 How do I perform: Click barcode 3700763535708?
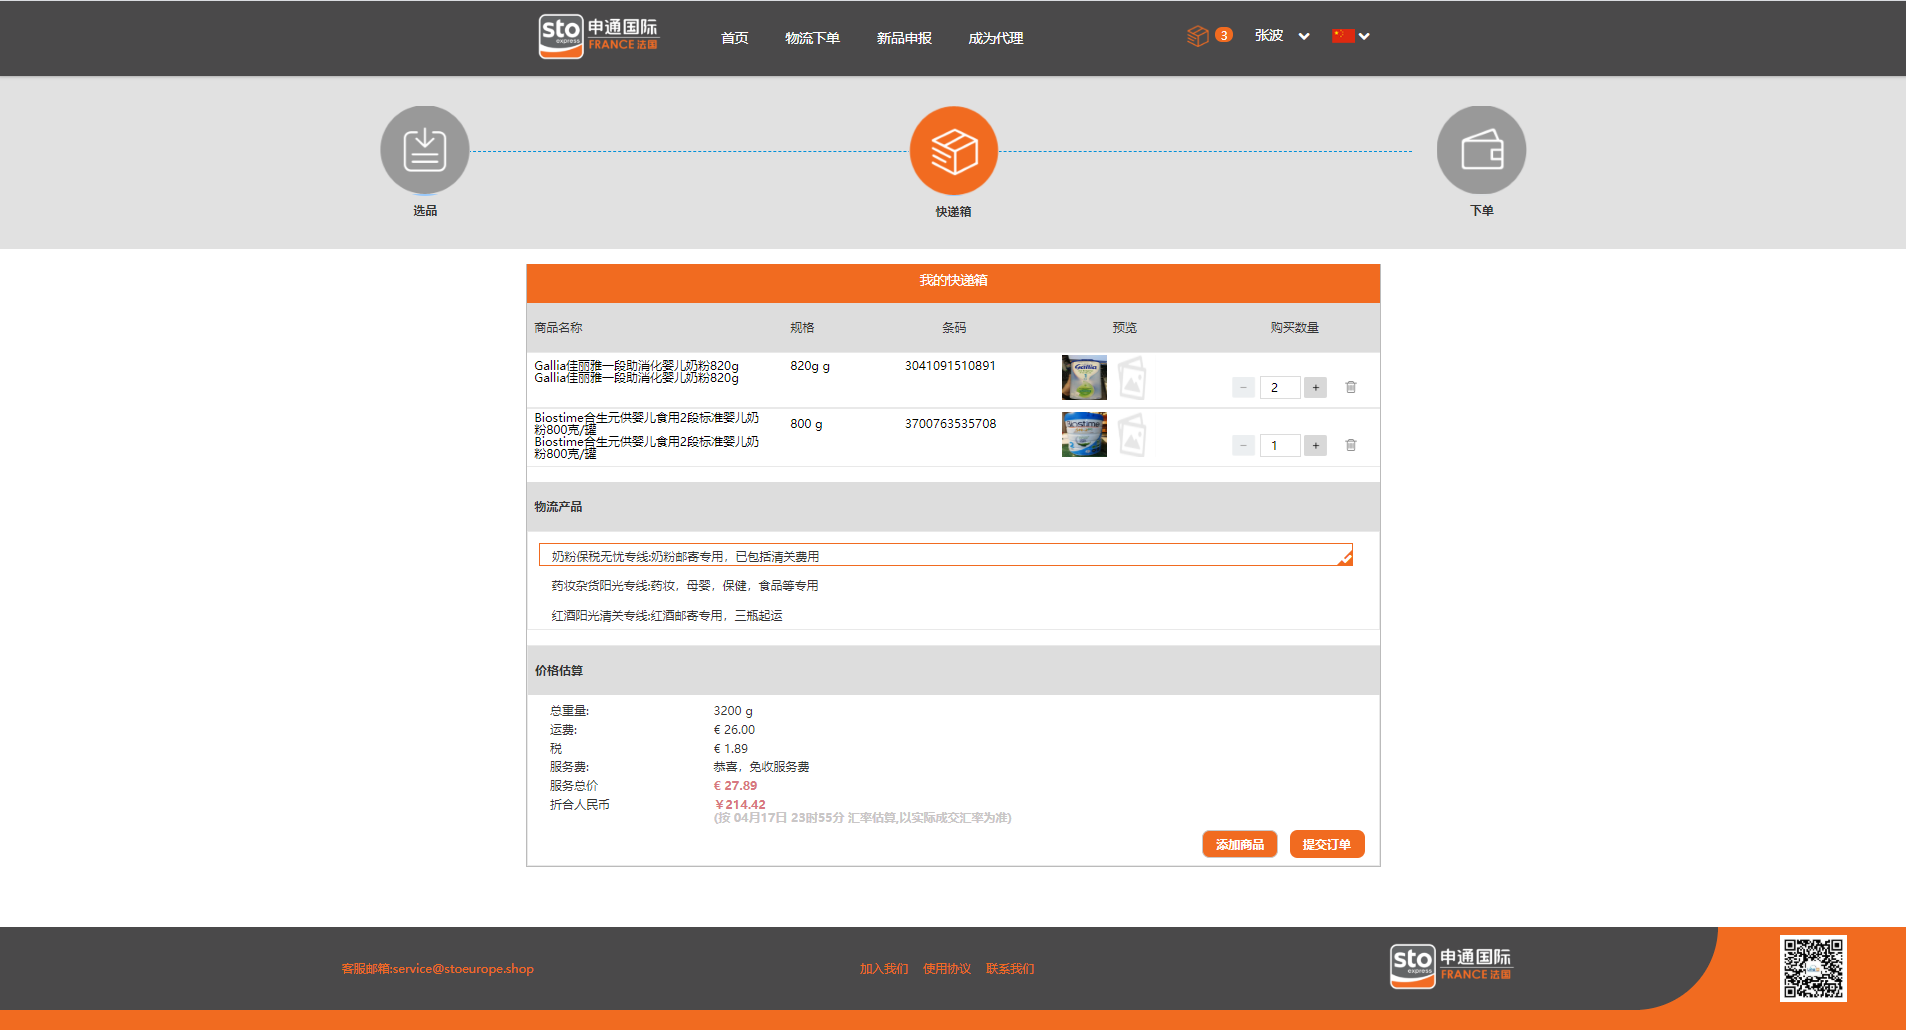950,424
